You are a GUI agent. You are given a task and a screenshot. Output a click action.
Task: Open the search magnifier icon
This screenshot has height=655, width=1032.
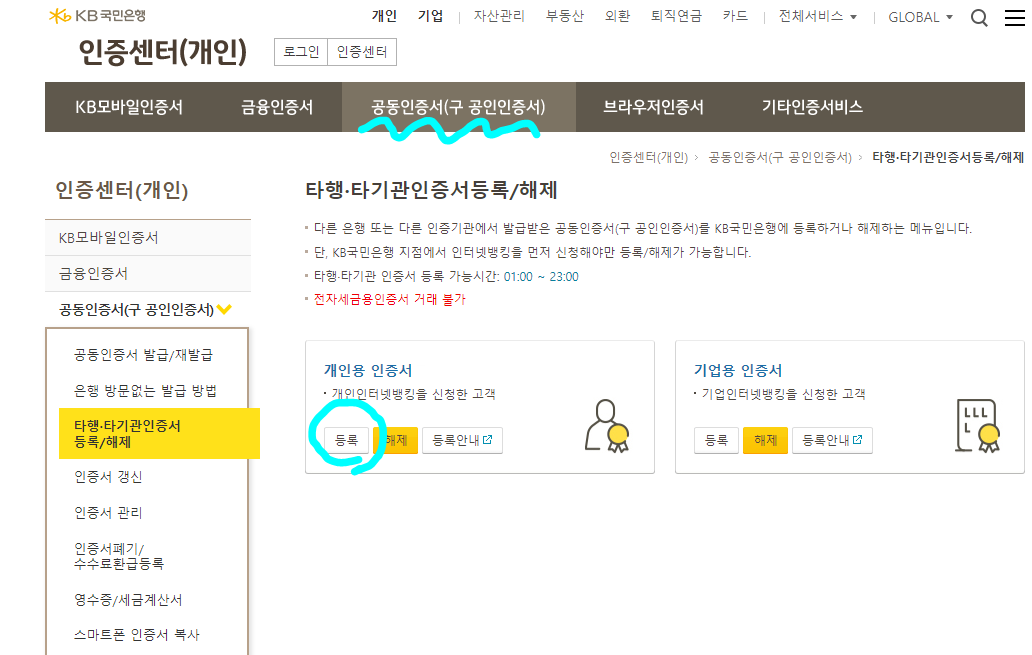979,18
